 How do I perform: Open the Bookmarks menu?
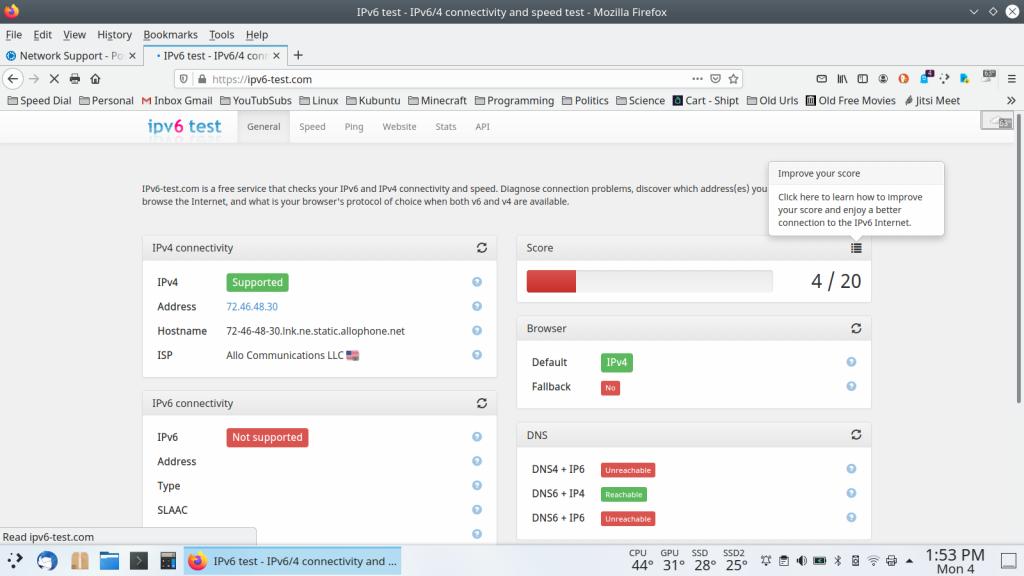click(x=170, y=35)
